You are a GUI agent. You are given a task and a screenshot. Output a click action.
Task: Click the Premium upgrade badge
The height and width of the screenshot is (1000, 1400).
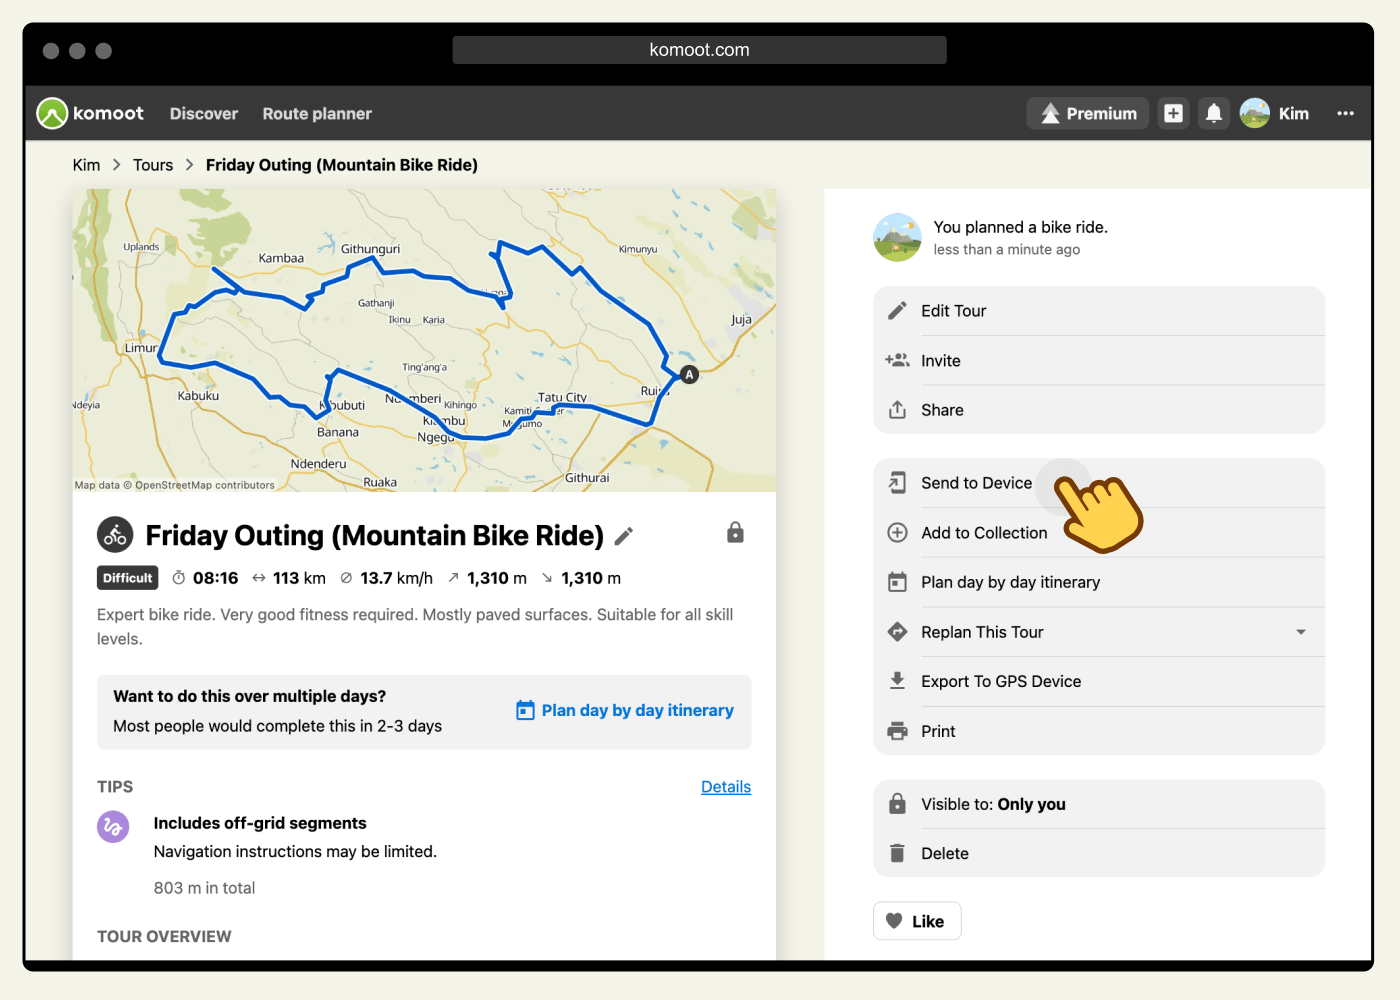coord(1087,113)
